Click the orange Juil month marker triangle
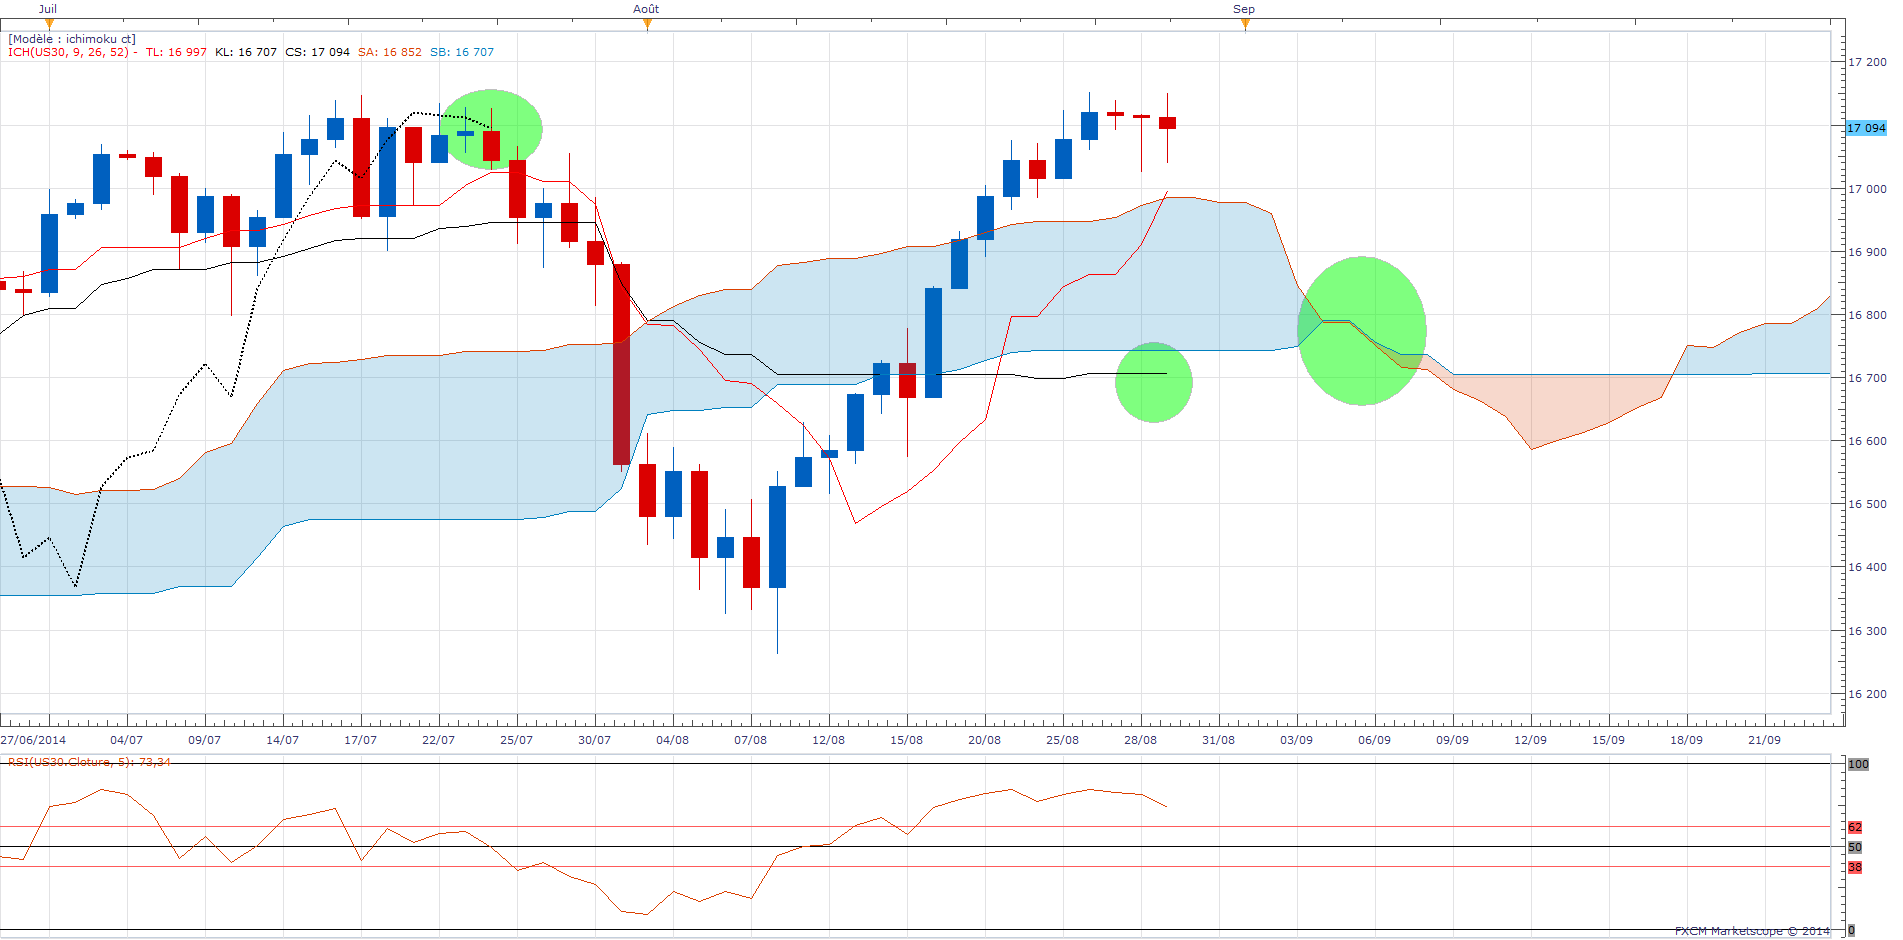Screen dimensions: 1903x940 pyautogui.click(x=49, y=24)
